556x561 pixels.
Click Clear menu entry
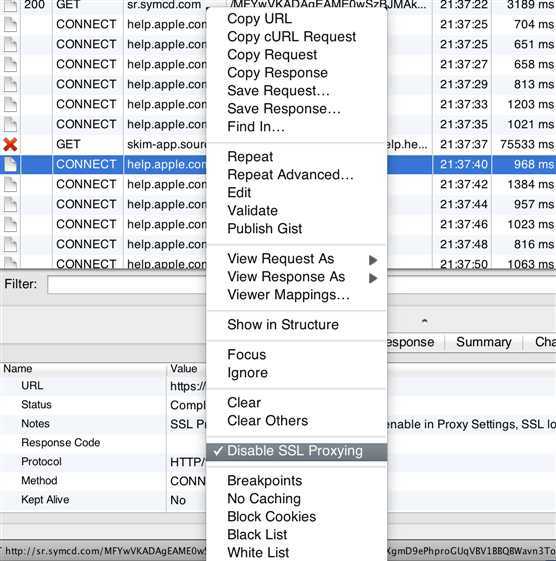coord(244,403)
